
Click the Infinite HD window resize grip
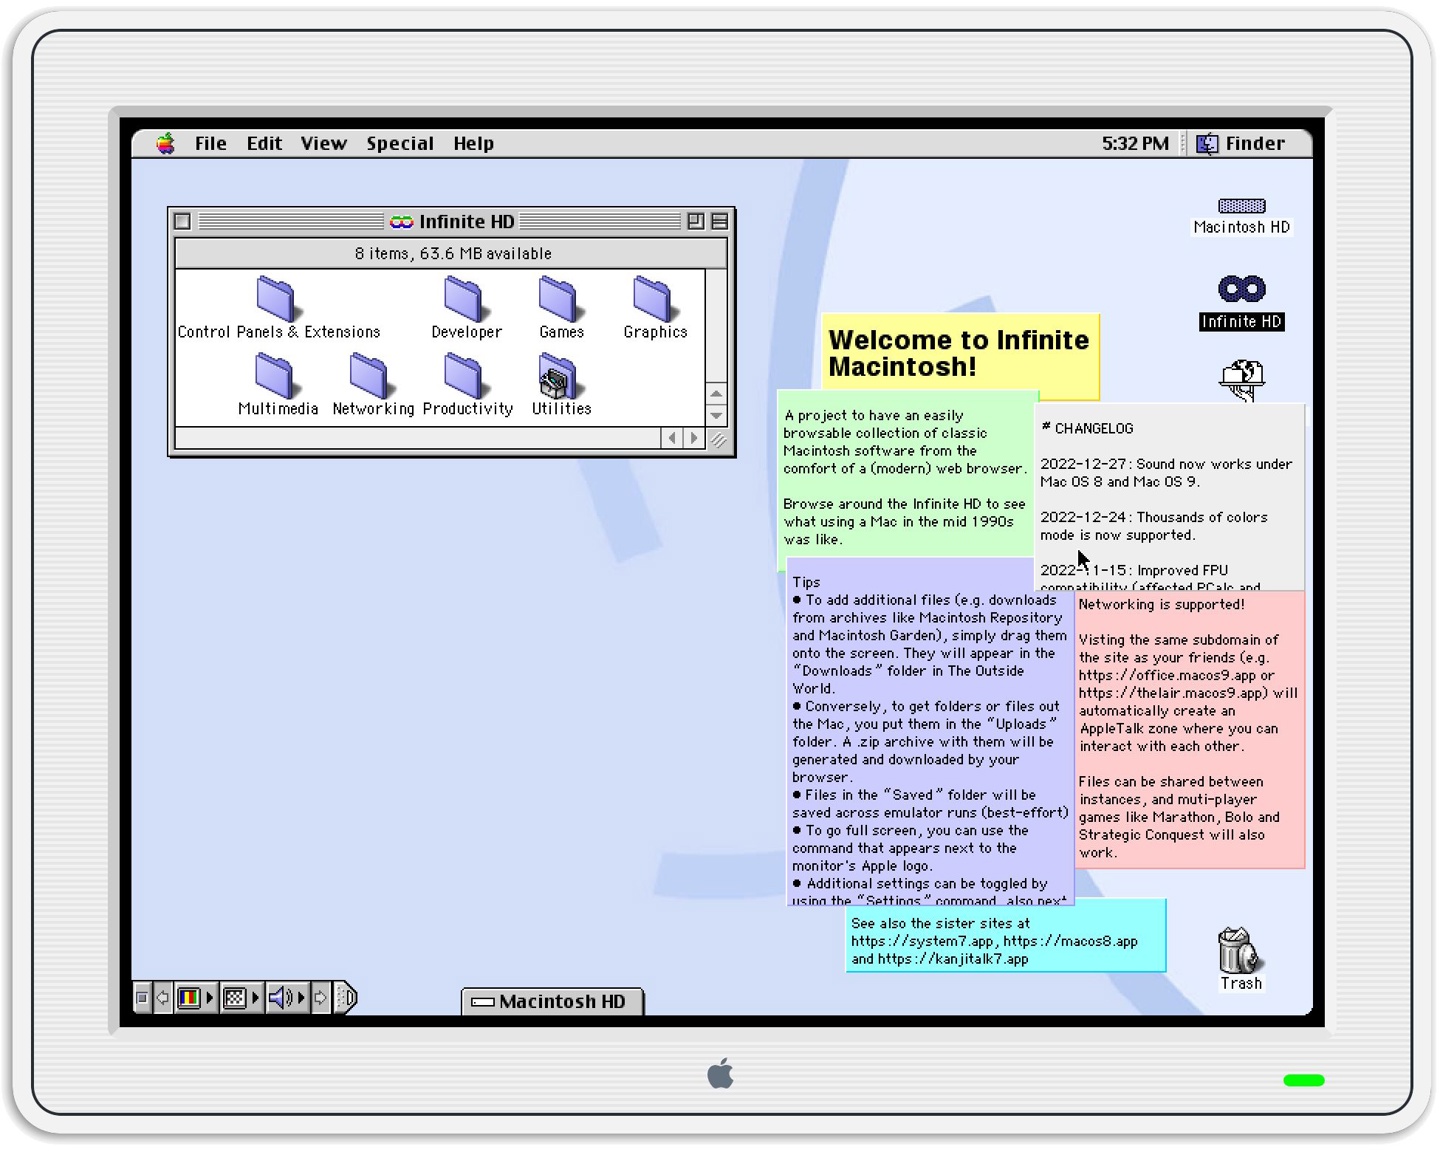[717, 438]
